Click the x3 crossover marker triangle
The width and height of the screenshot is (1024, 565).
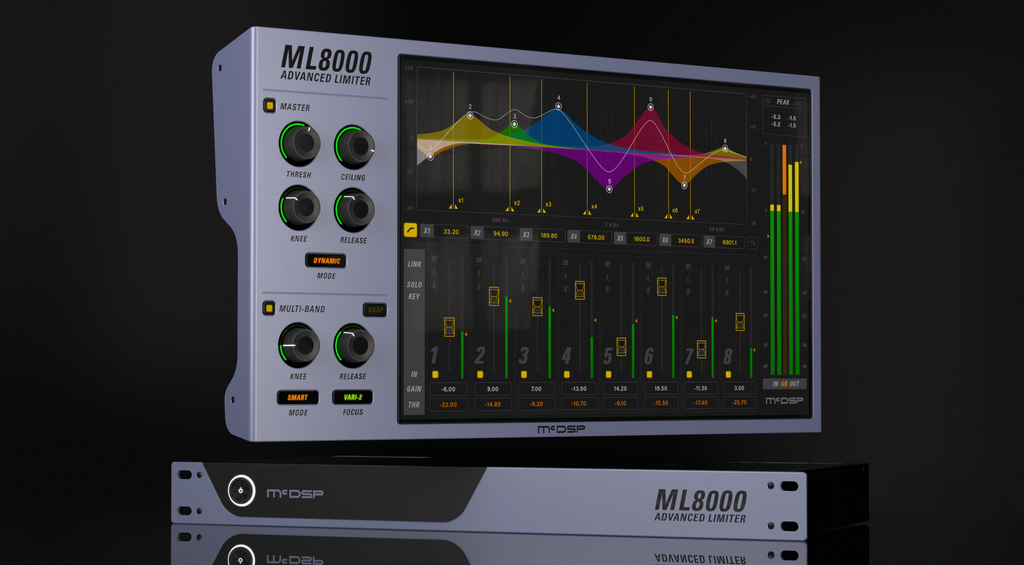click(541, 210)
